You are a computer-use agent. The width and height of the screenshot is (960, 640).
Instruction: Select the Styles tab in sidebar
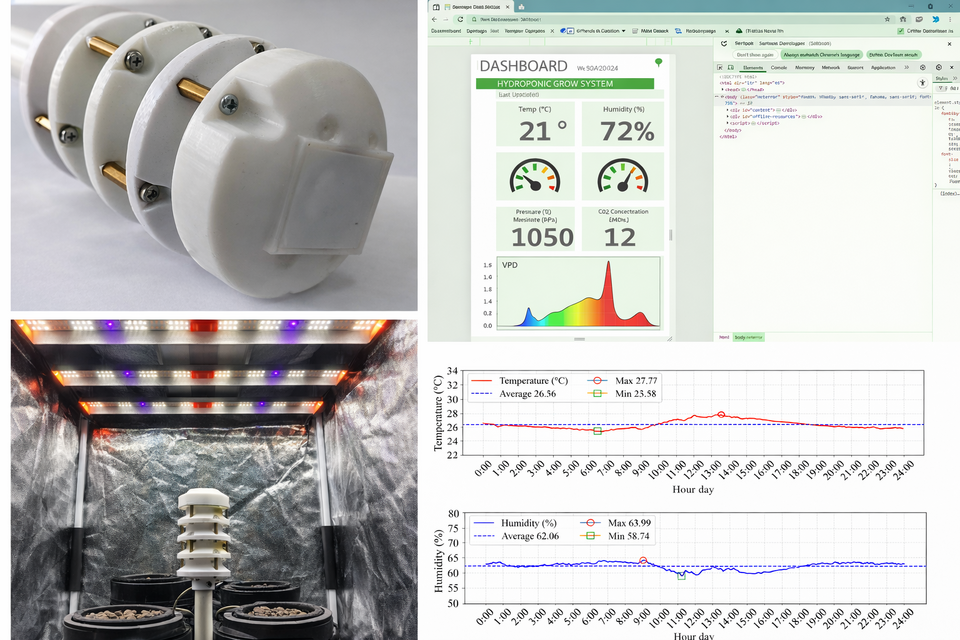click(942, 78)
